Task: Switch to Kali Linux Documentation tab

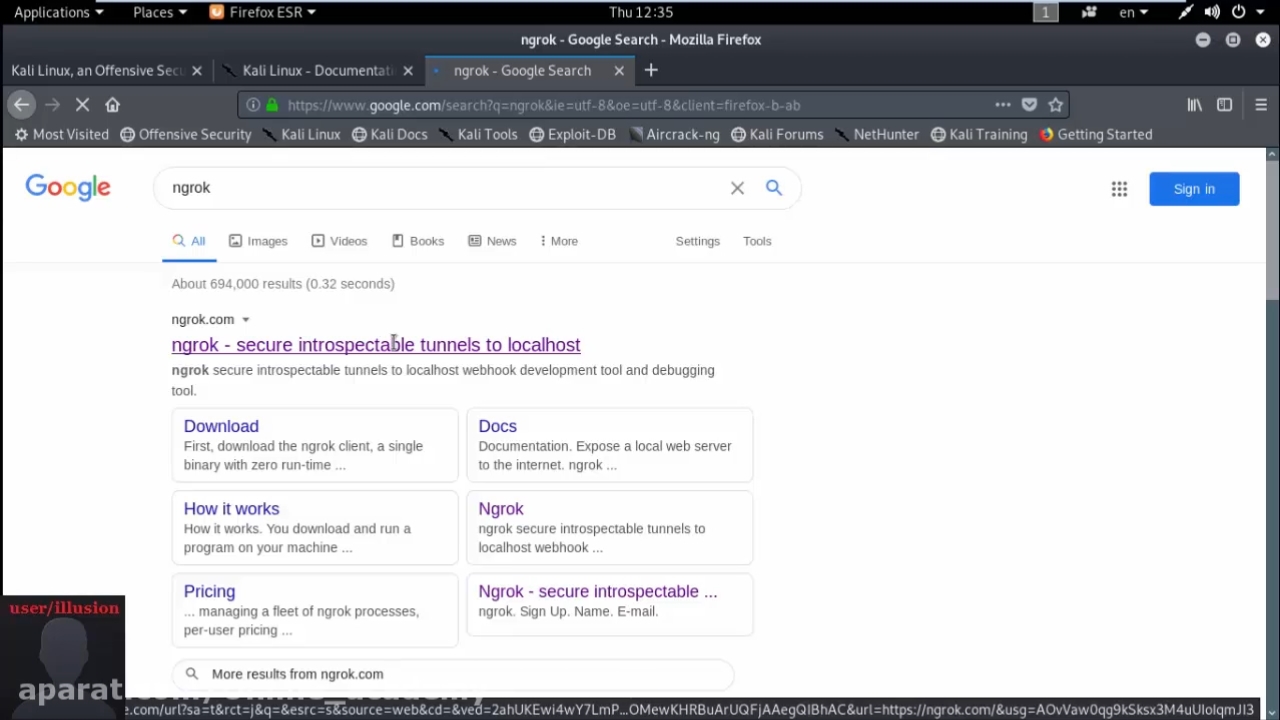Action: tap(318, 70)
